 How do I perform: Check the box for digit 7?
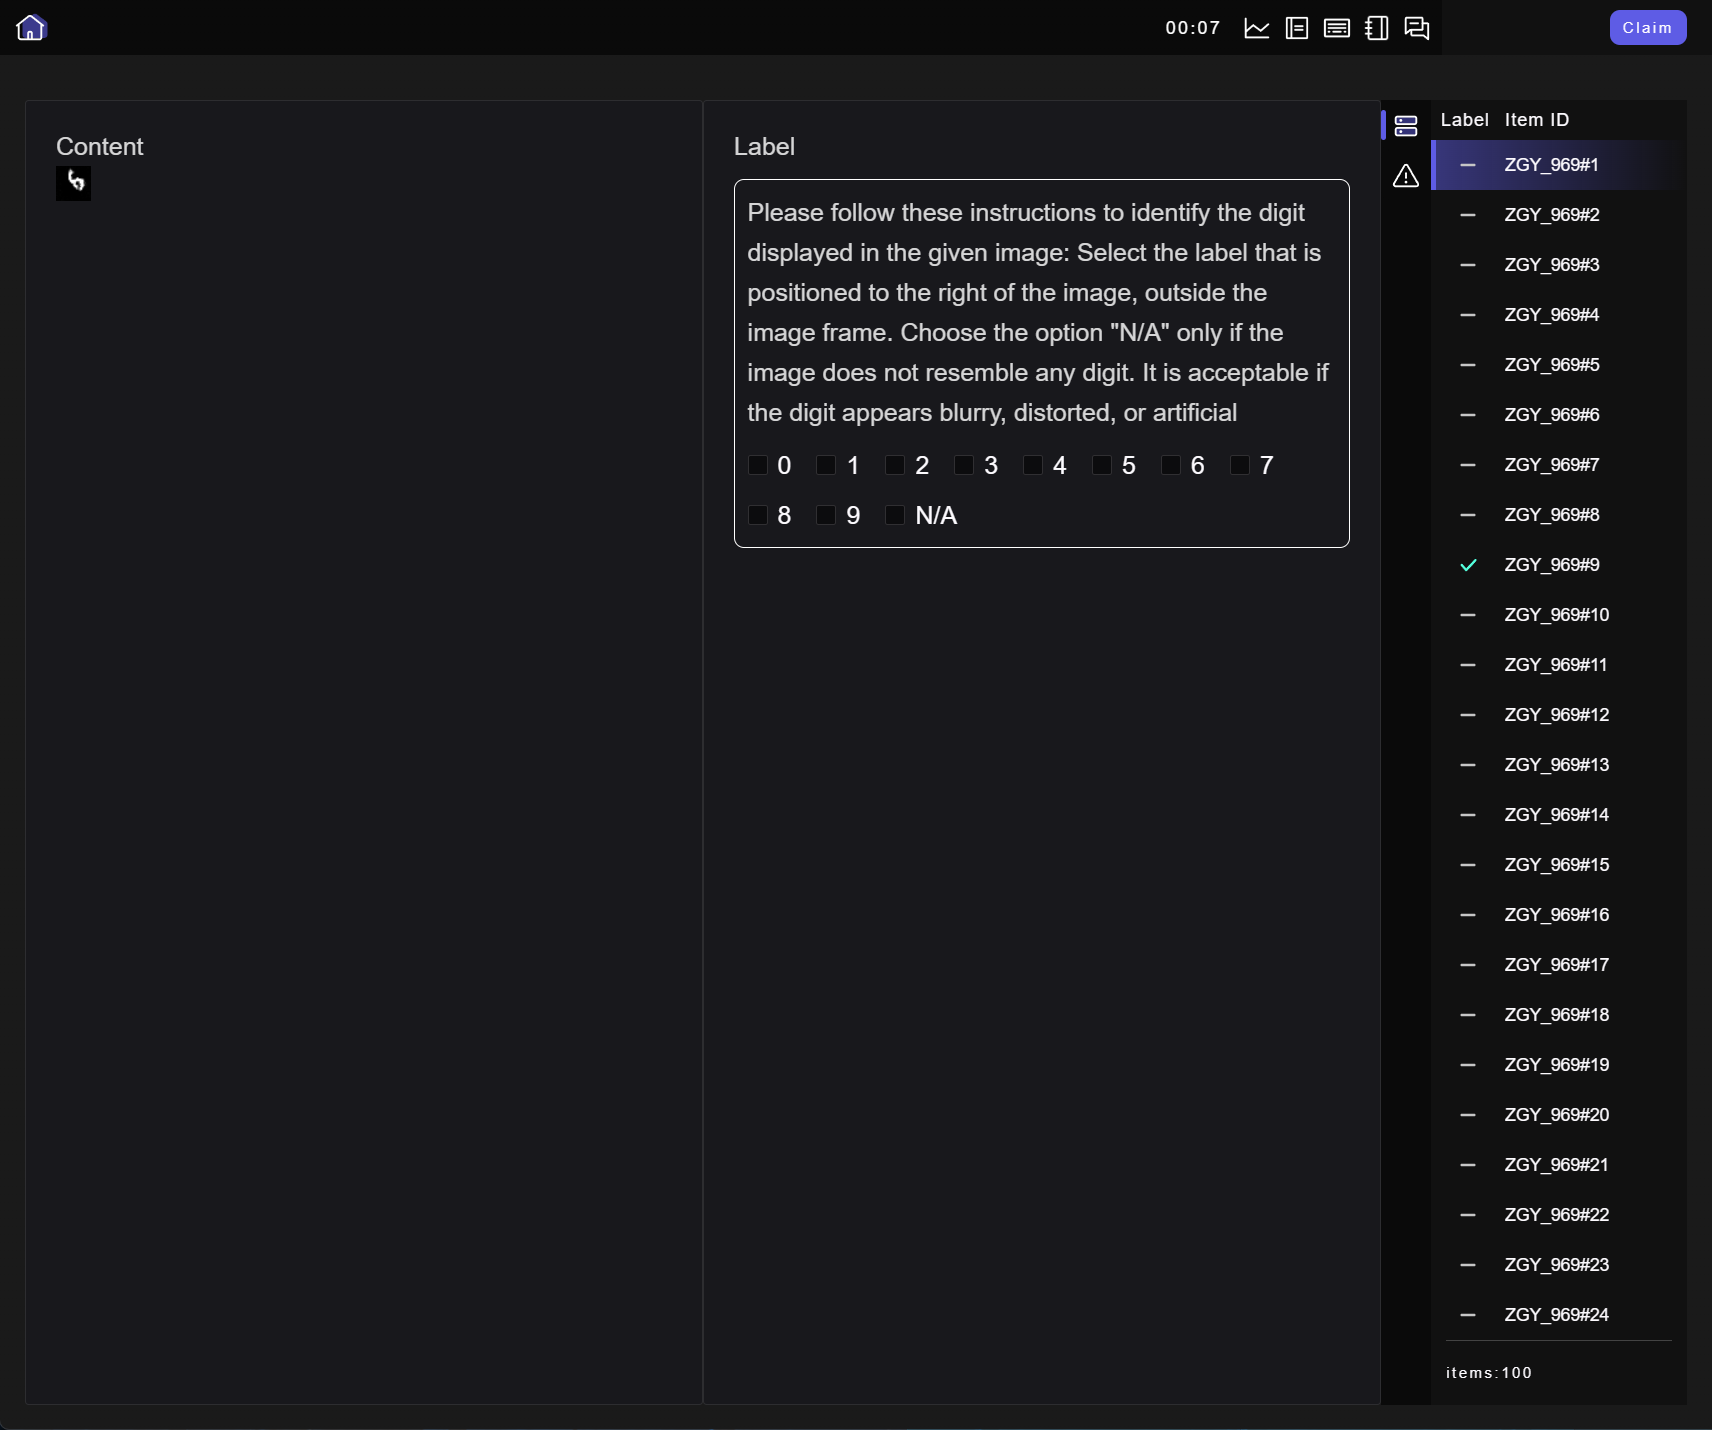[1240, 465]
